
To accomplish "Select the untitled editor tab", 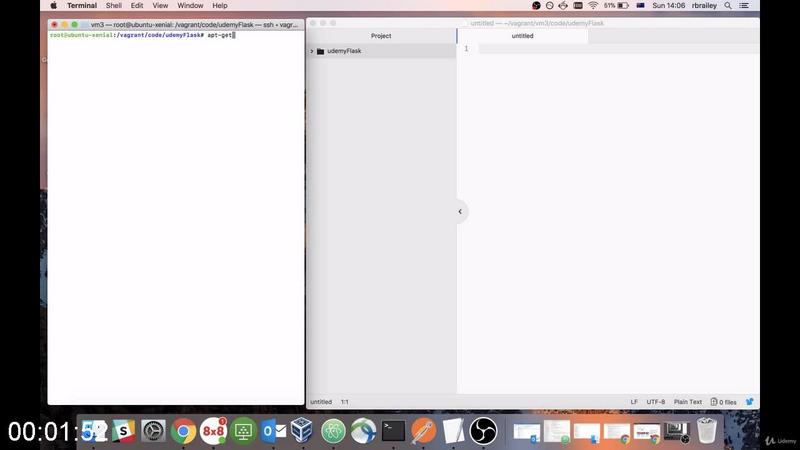I will click(522, 36).
